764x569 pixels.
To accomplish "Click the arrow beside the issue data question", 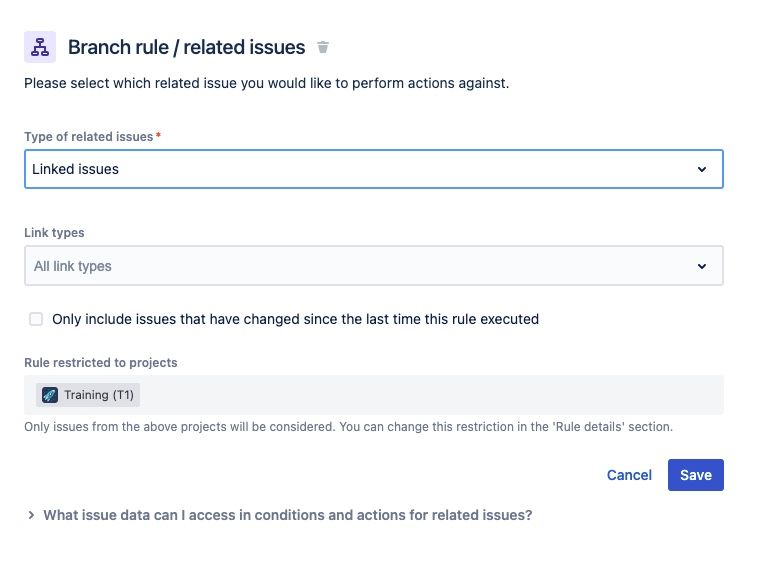I will click(x=32, y=515).
